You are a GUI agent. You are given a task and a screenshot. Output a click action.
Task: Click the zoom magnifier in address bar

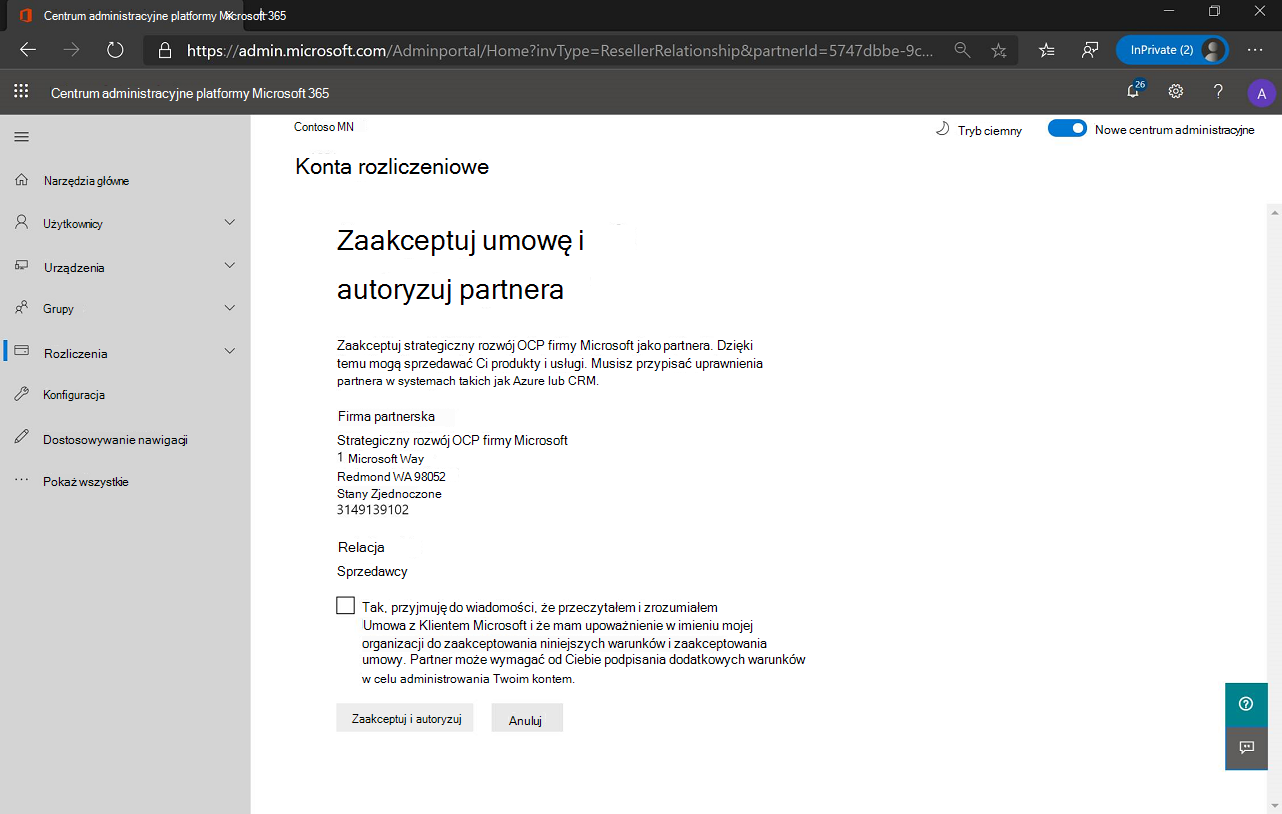962,50
